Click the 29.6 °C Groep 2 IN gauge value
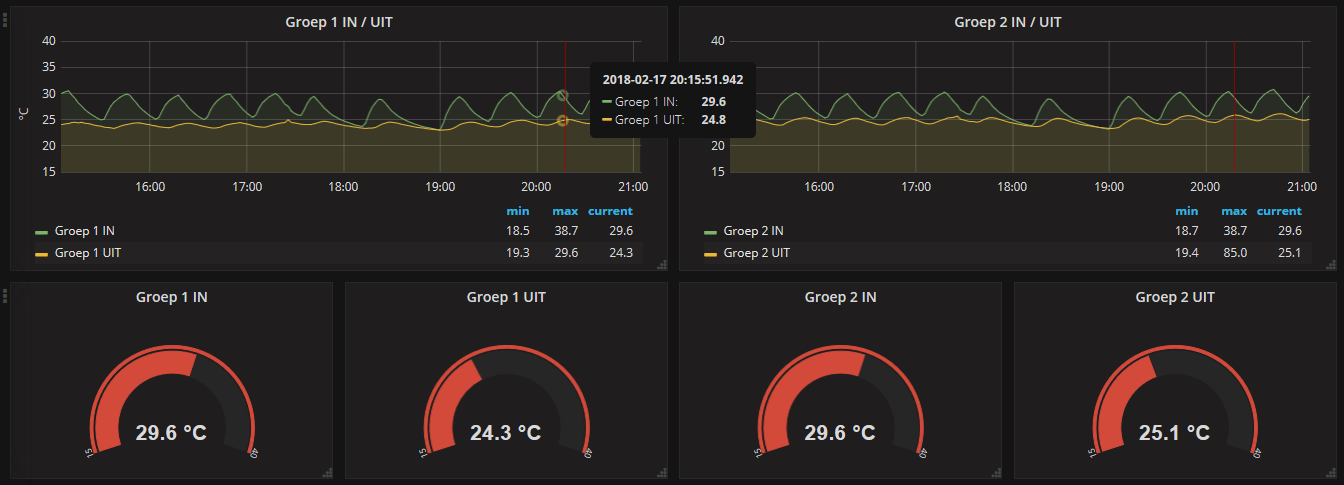Viewport: 1344px width, 485px height. coord(840,433)
